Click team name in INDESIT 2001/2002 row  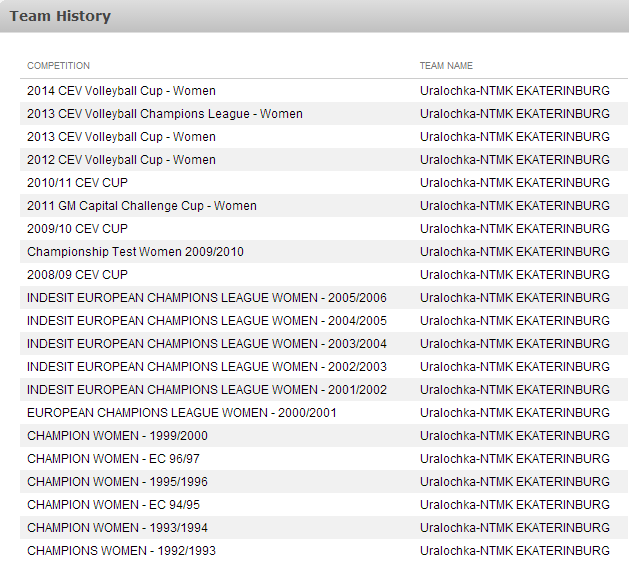[515, 390]
